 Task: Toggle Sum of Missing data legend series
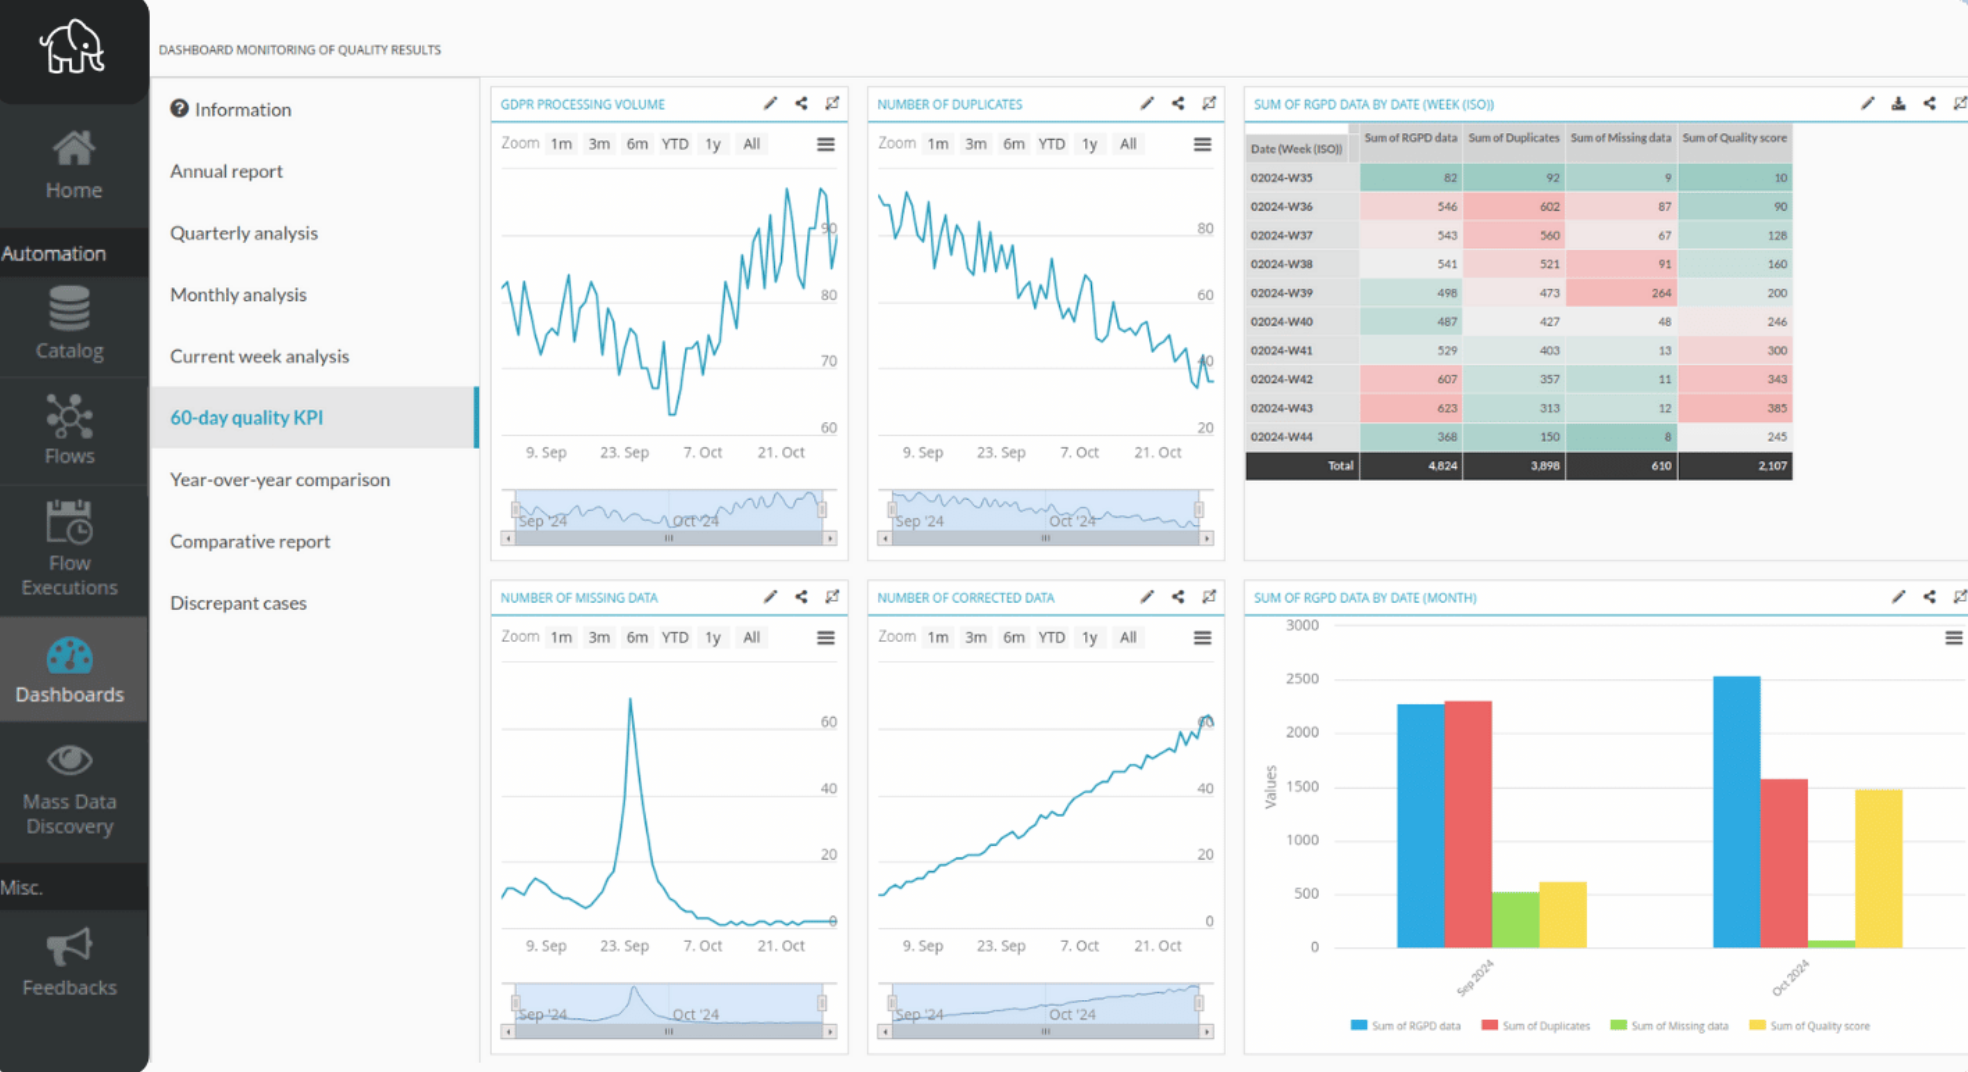tap(1668, 1026)
